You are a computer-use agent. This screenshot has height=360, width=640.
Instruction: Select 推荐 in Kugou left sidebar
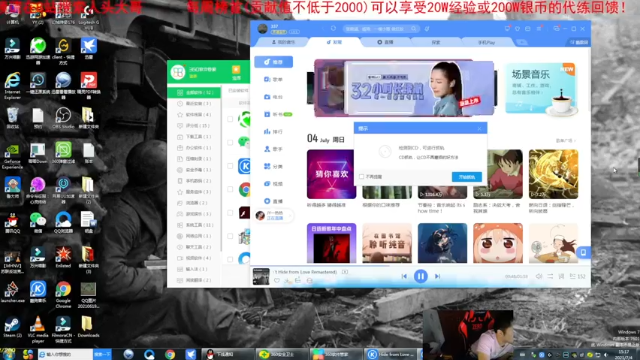(x=273, y=62)
